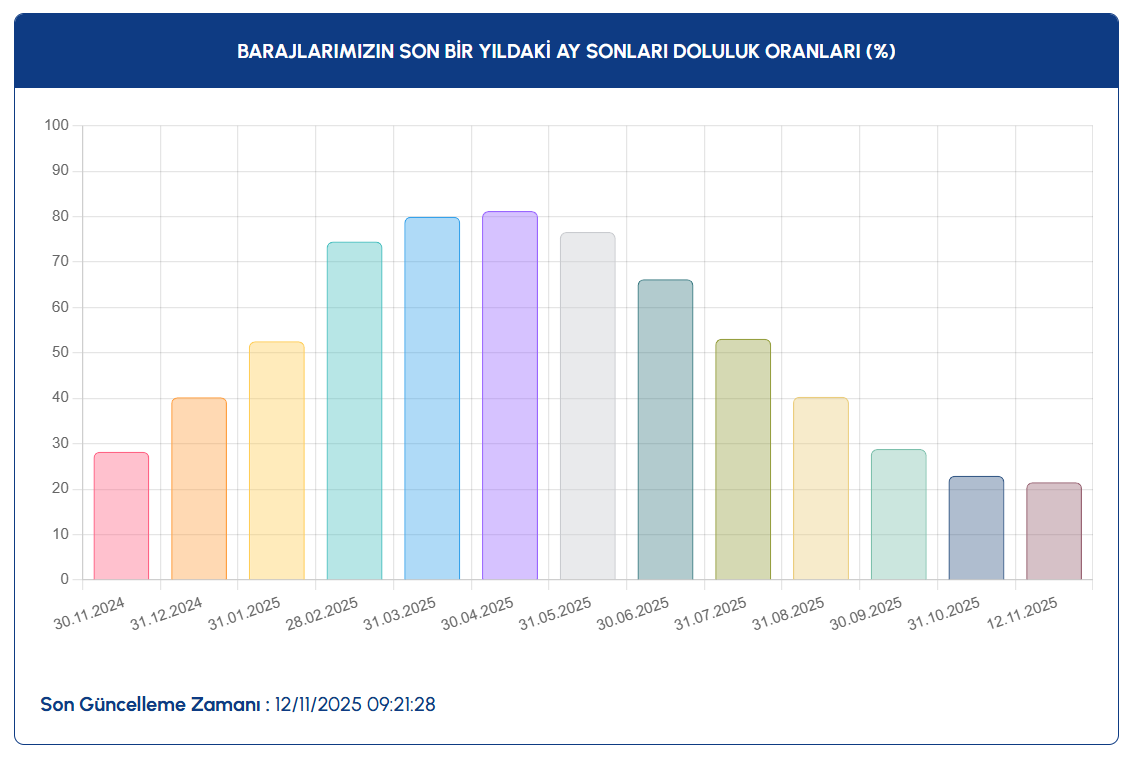Click the 50 label on the y-axis
This screenshot has height=760, width=1130.
coord(60,353)
